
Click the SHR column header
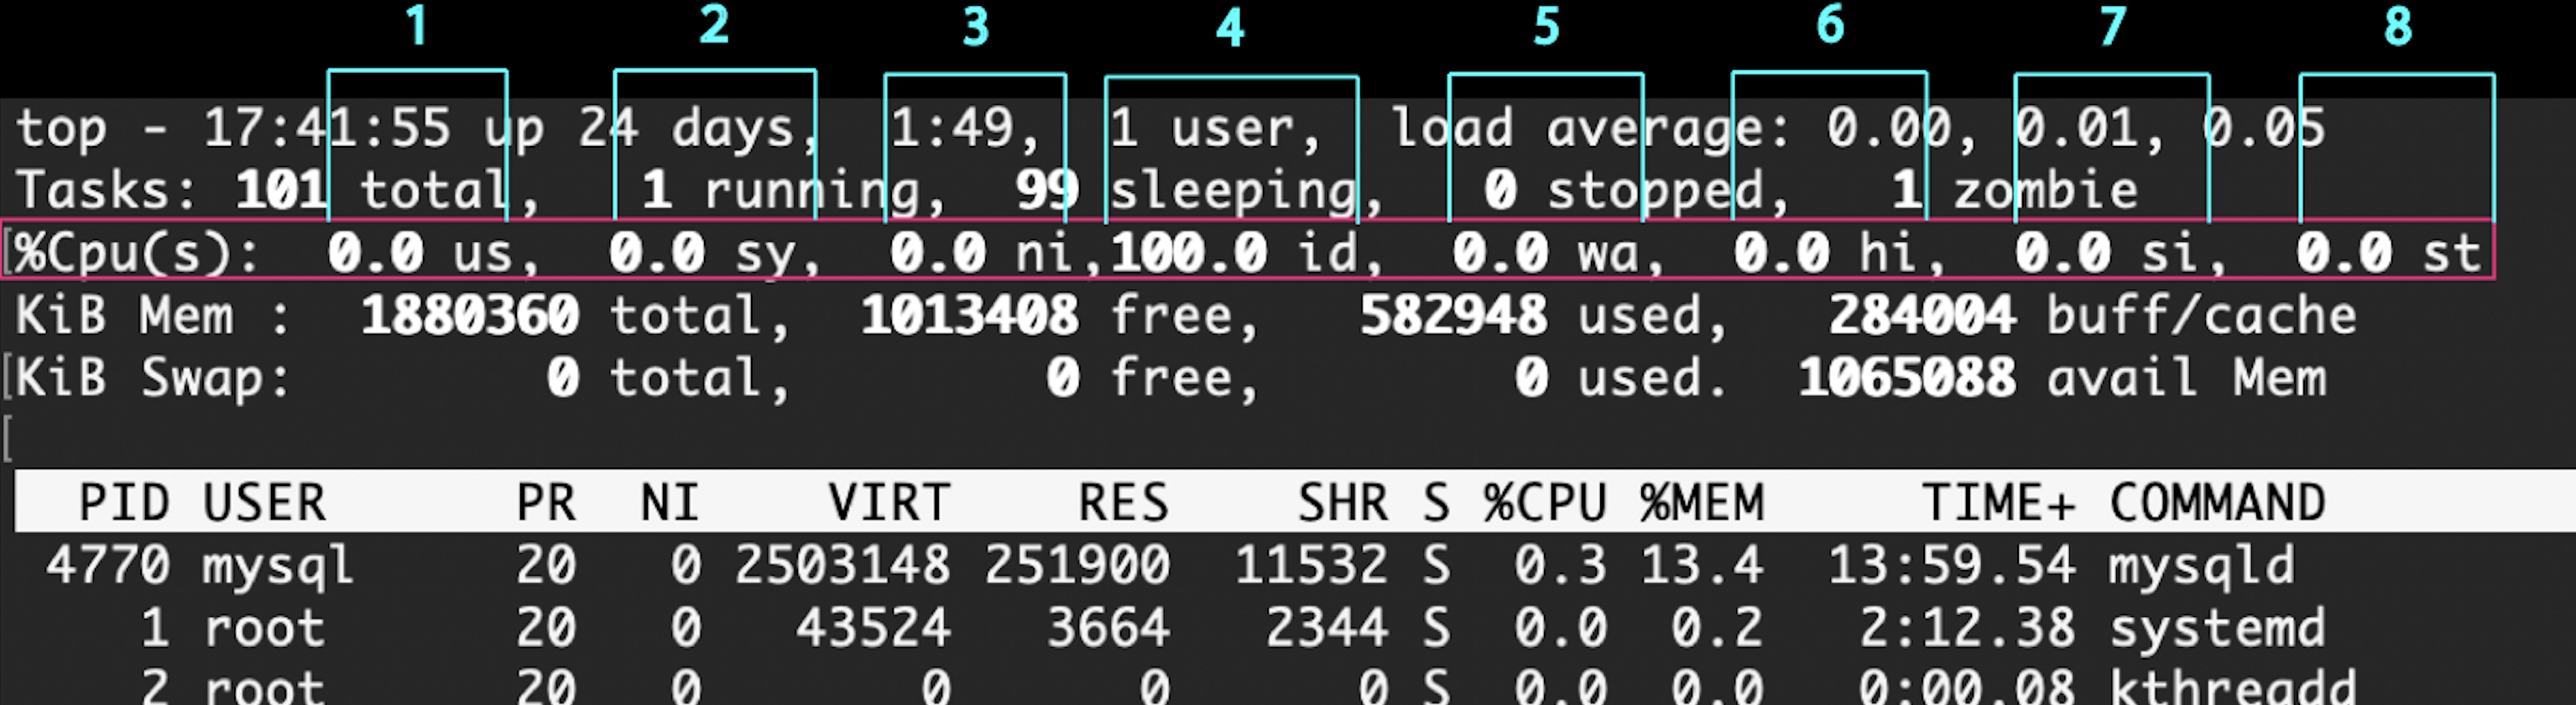[1343, 502]
